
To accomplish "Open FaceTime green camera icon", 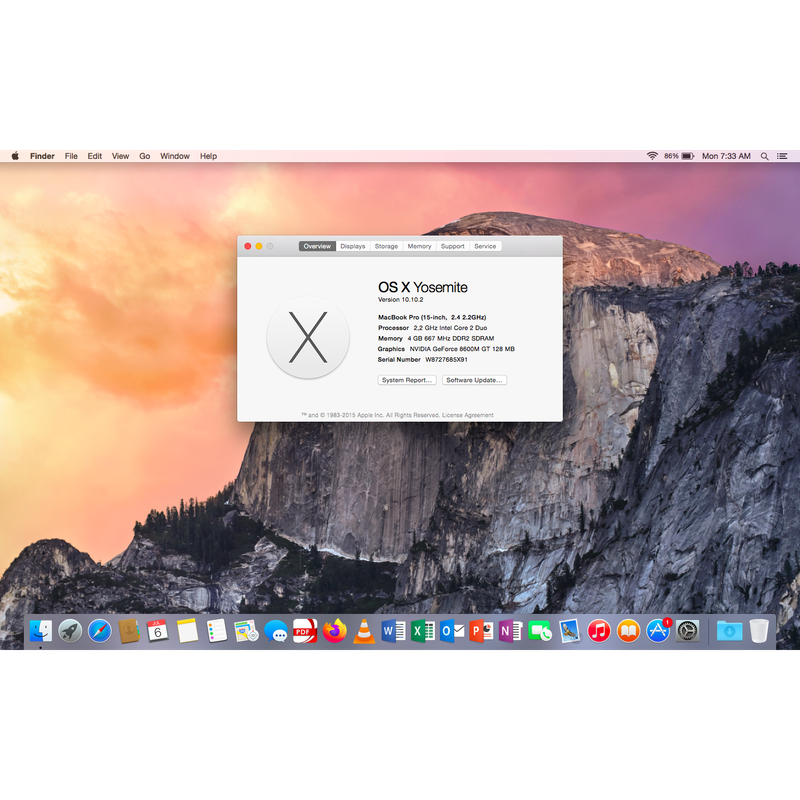I will pyautogui.click(x=540, y=631).
